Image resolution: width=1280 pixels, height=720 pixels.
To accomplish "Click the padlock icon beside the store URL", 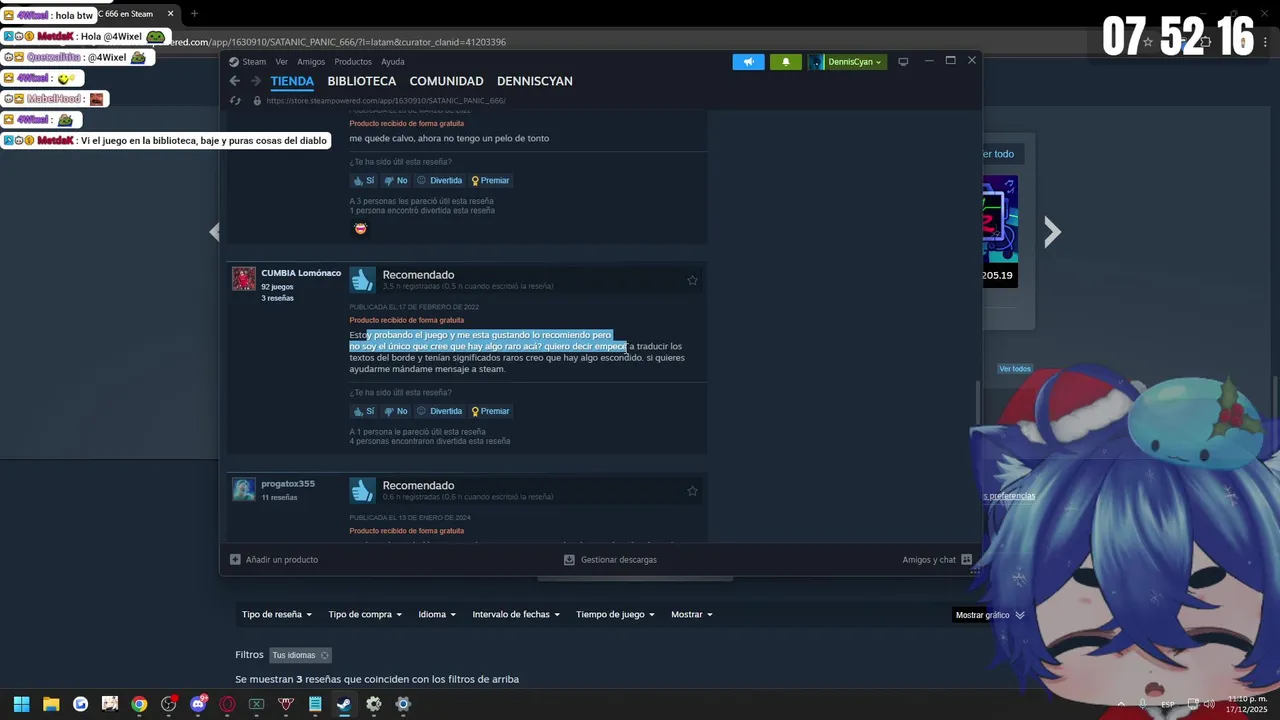I will click(x=257, y=100).
